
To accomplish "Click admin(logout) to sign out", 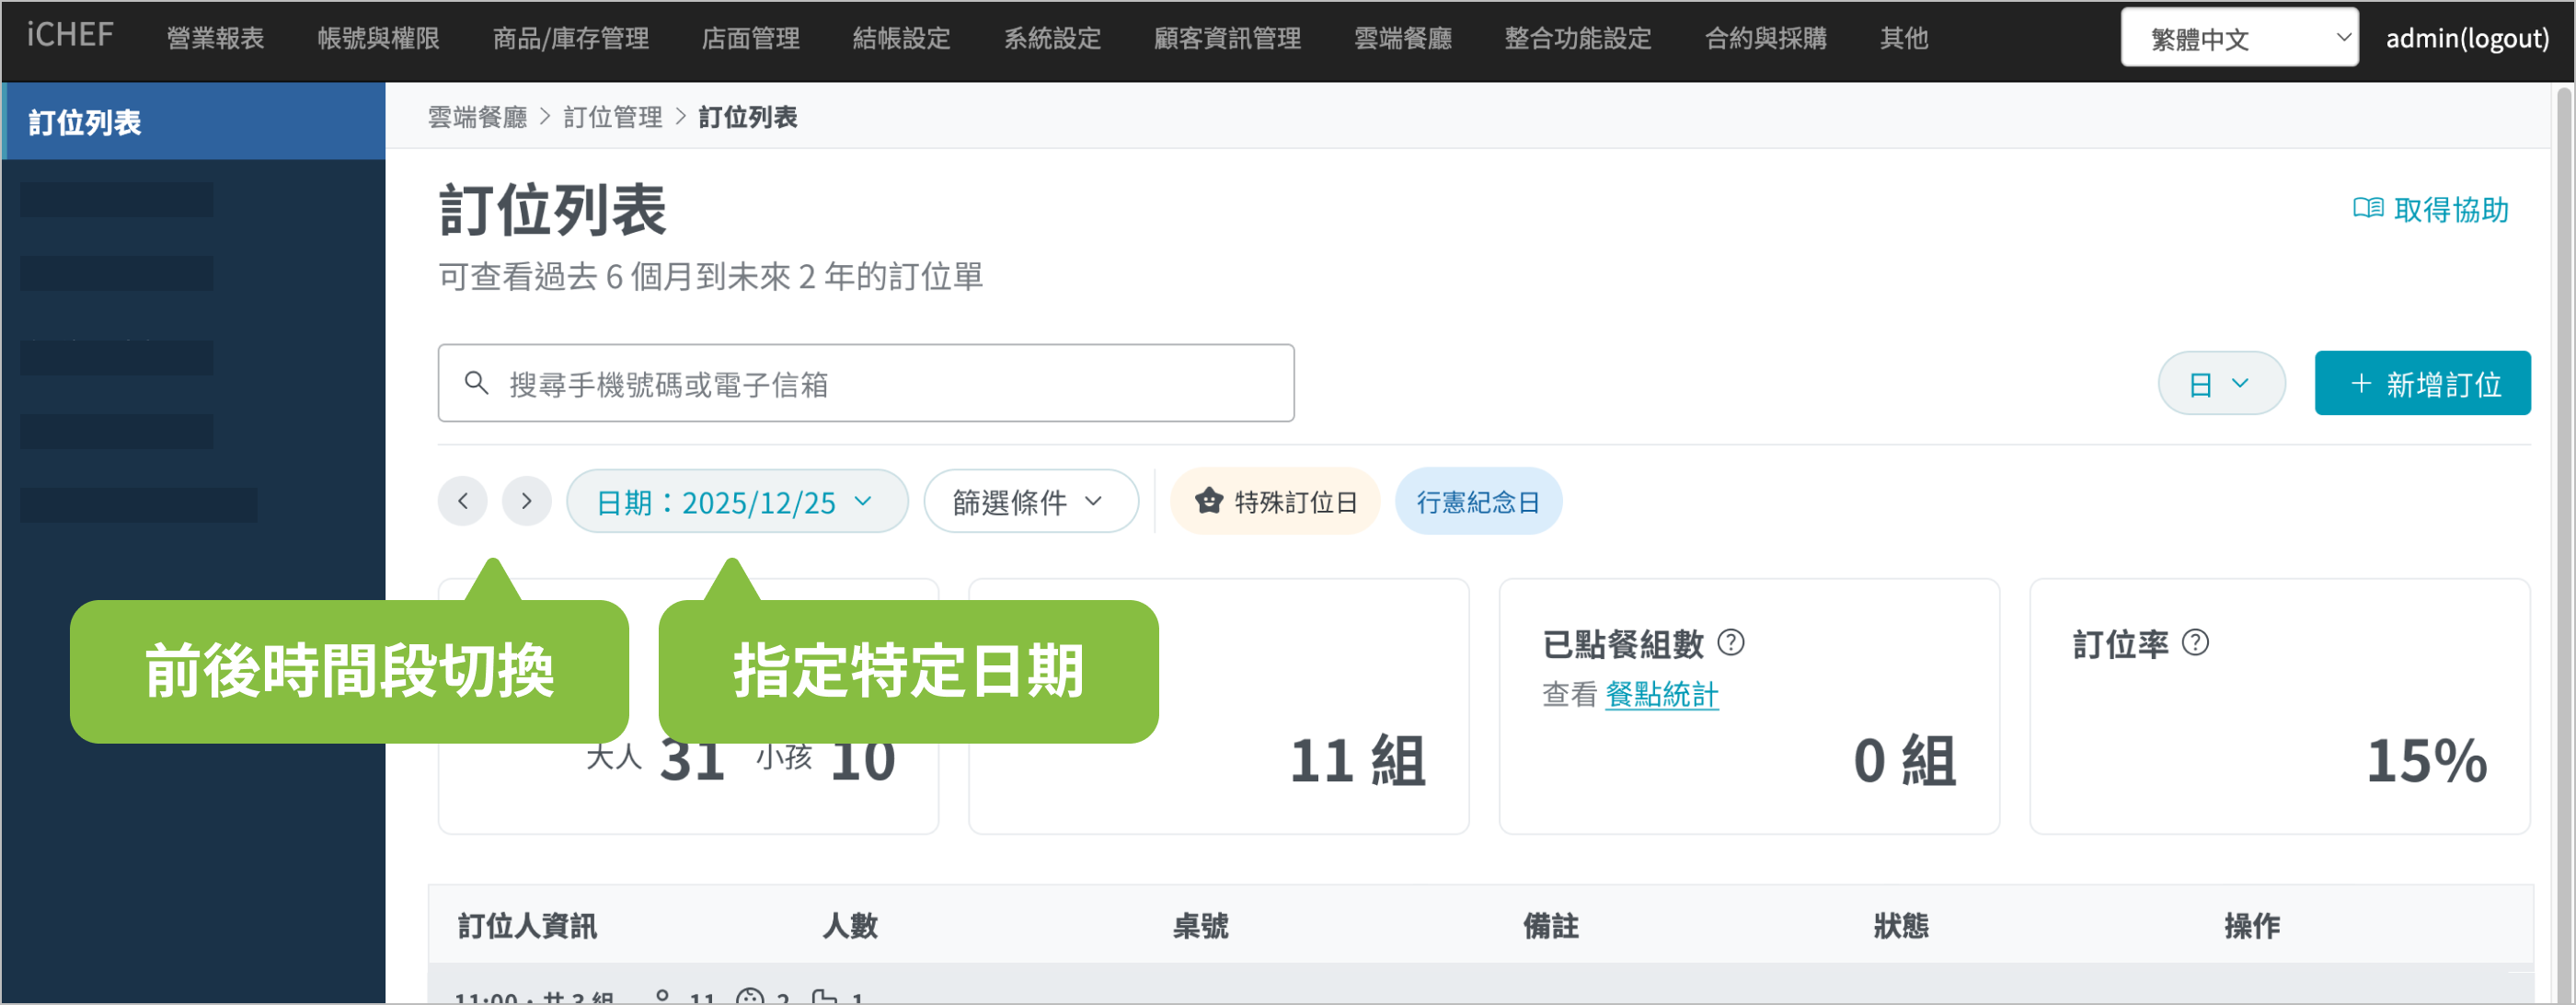I will (x=2466, y=38).
